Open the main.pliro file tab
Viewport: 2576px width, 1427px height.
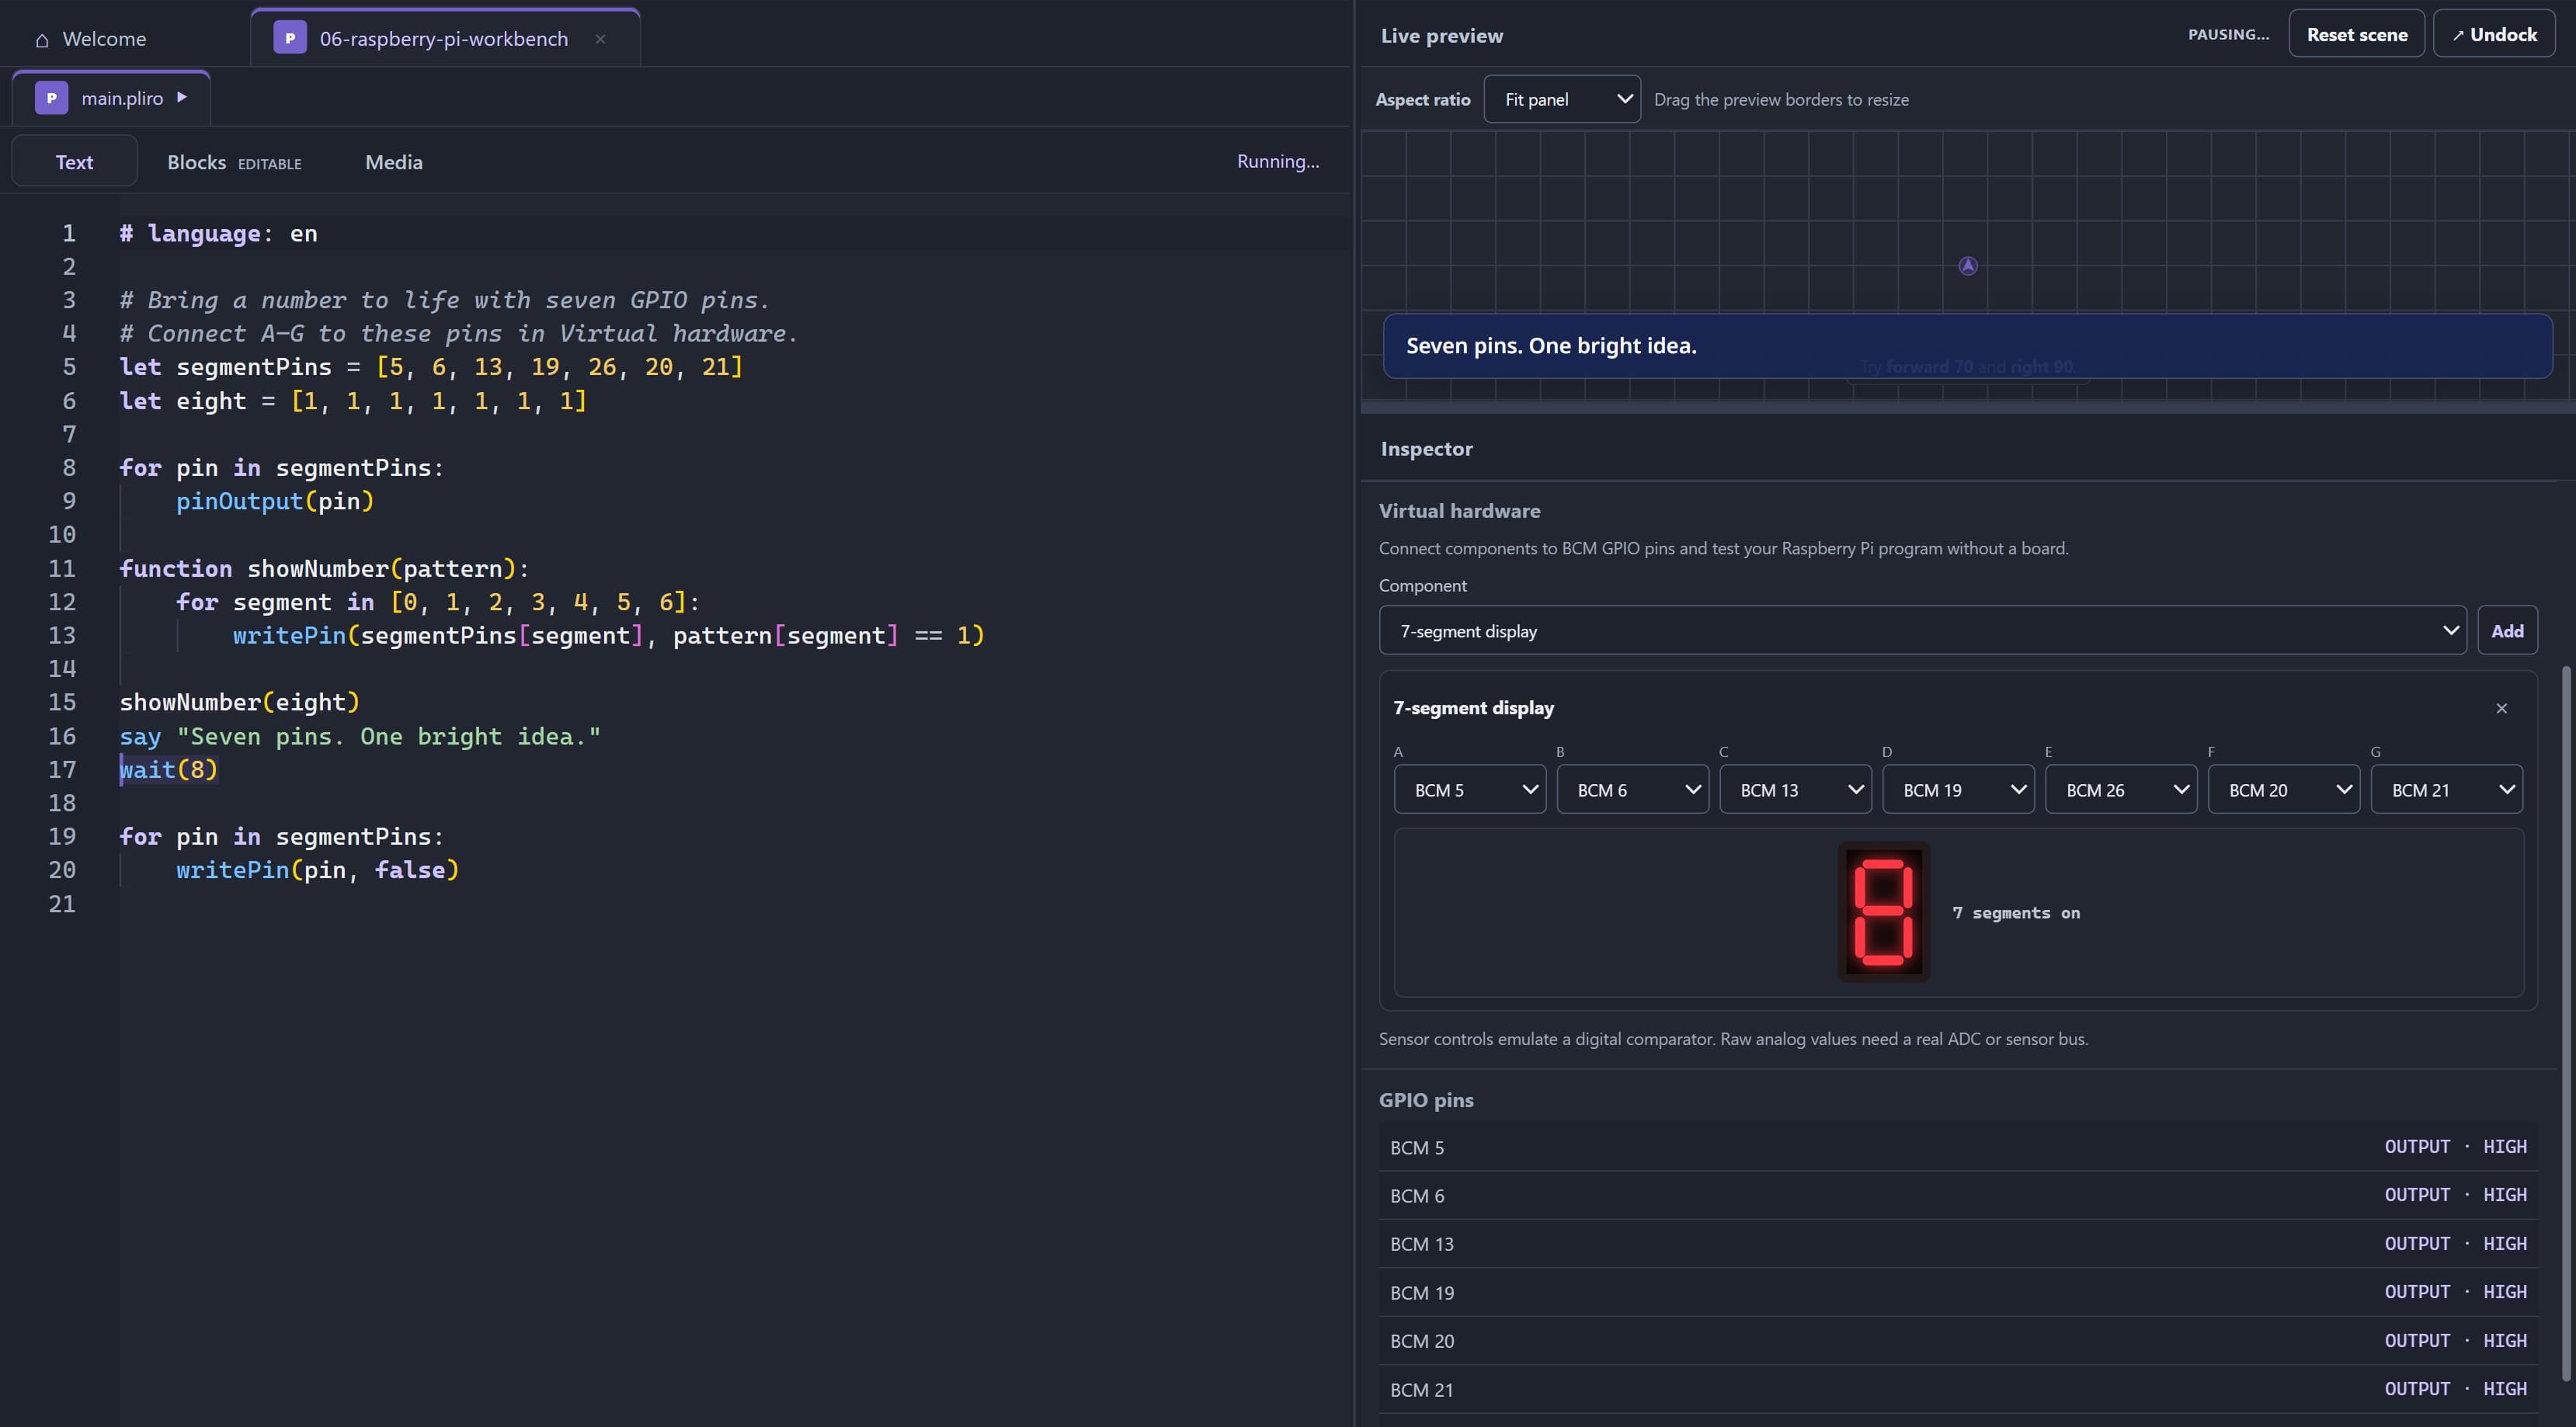pyautogui.click(x=111, y=98)
